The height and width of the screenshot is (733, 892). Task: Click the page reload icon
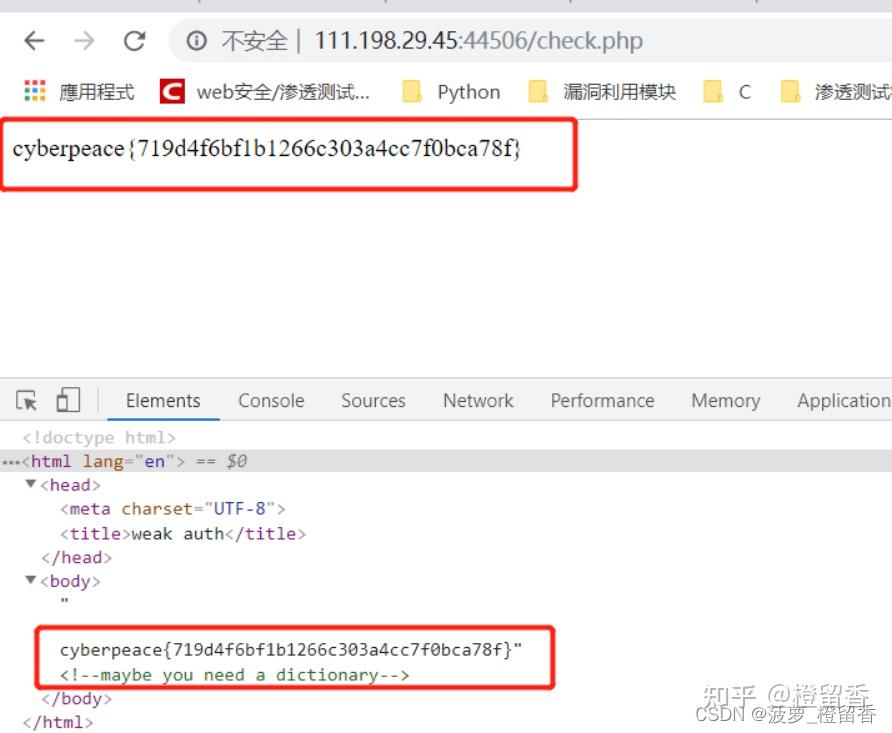click(x=135, y=41)
